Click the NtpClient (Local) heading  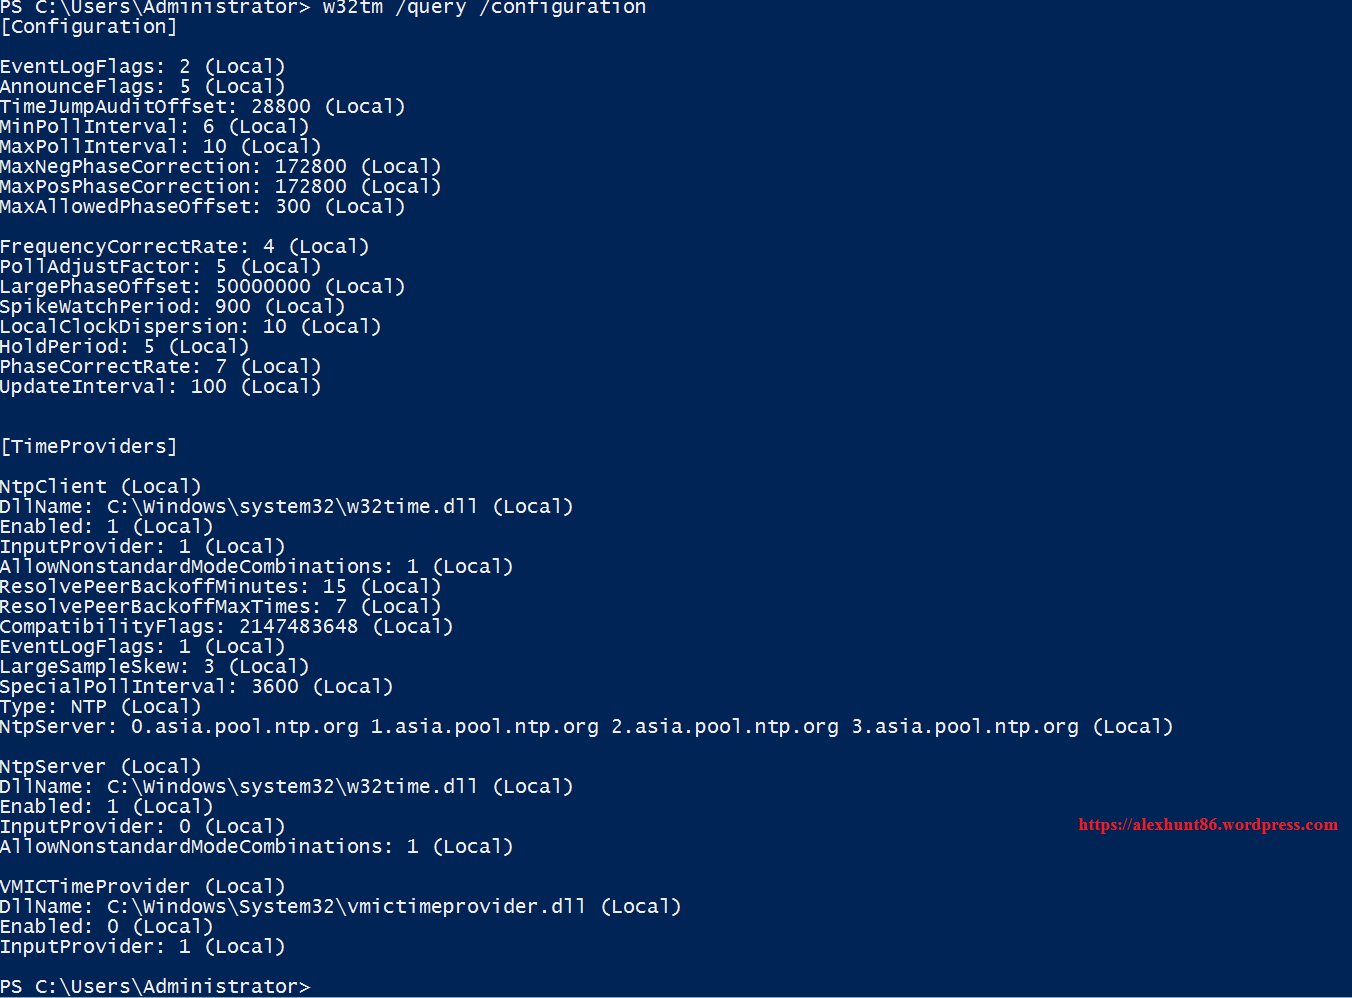click(100, 487)
